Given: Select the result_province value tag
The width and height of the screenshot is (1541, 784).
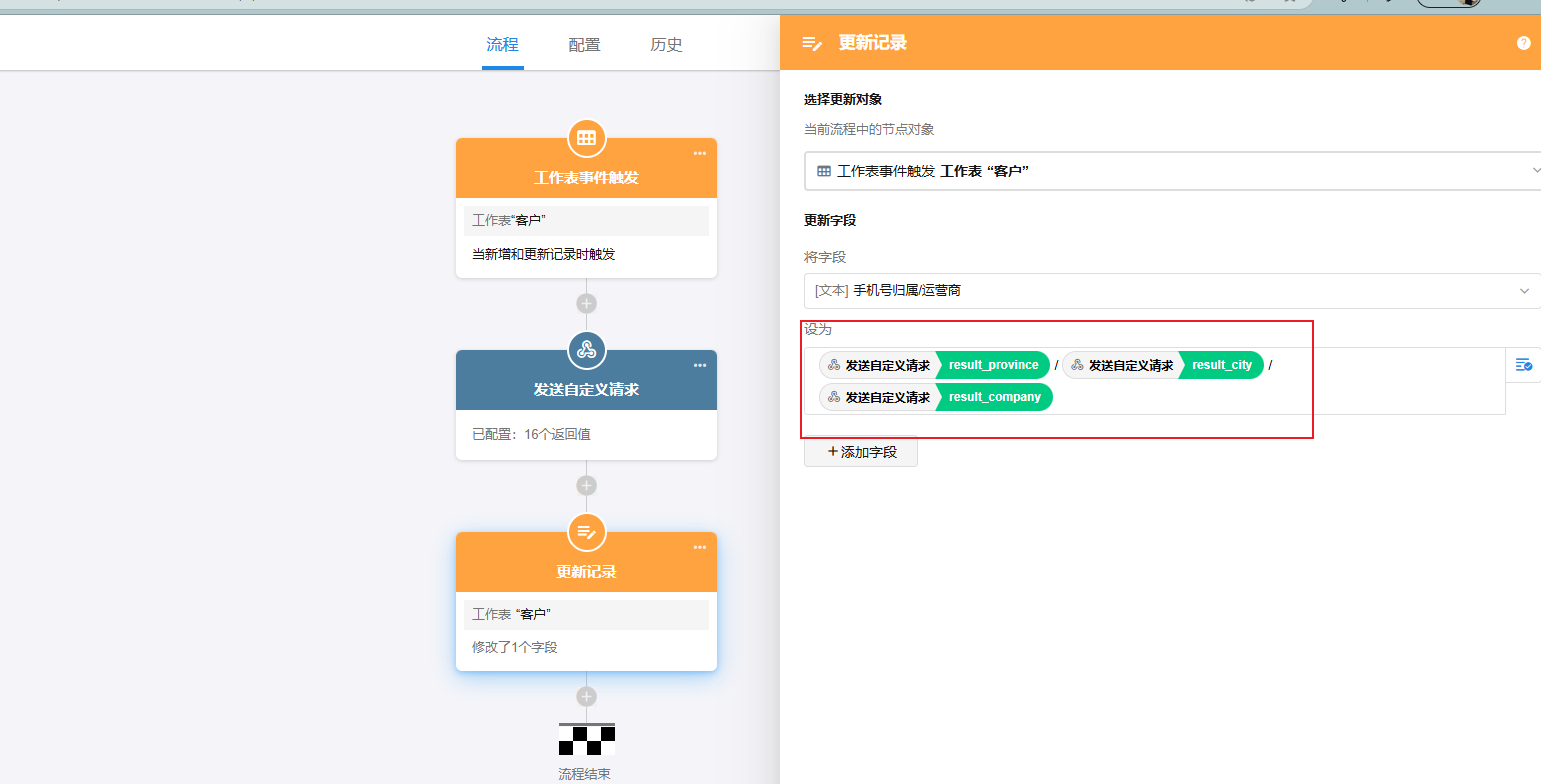Looking at the screenshot, I should [993, 365].
